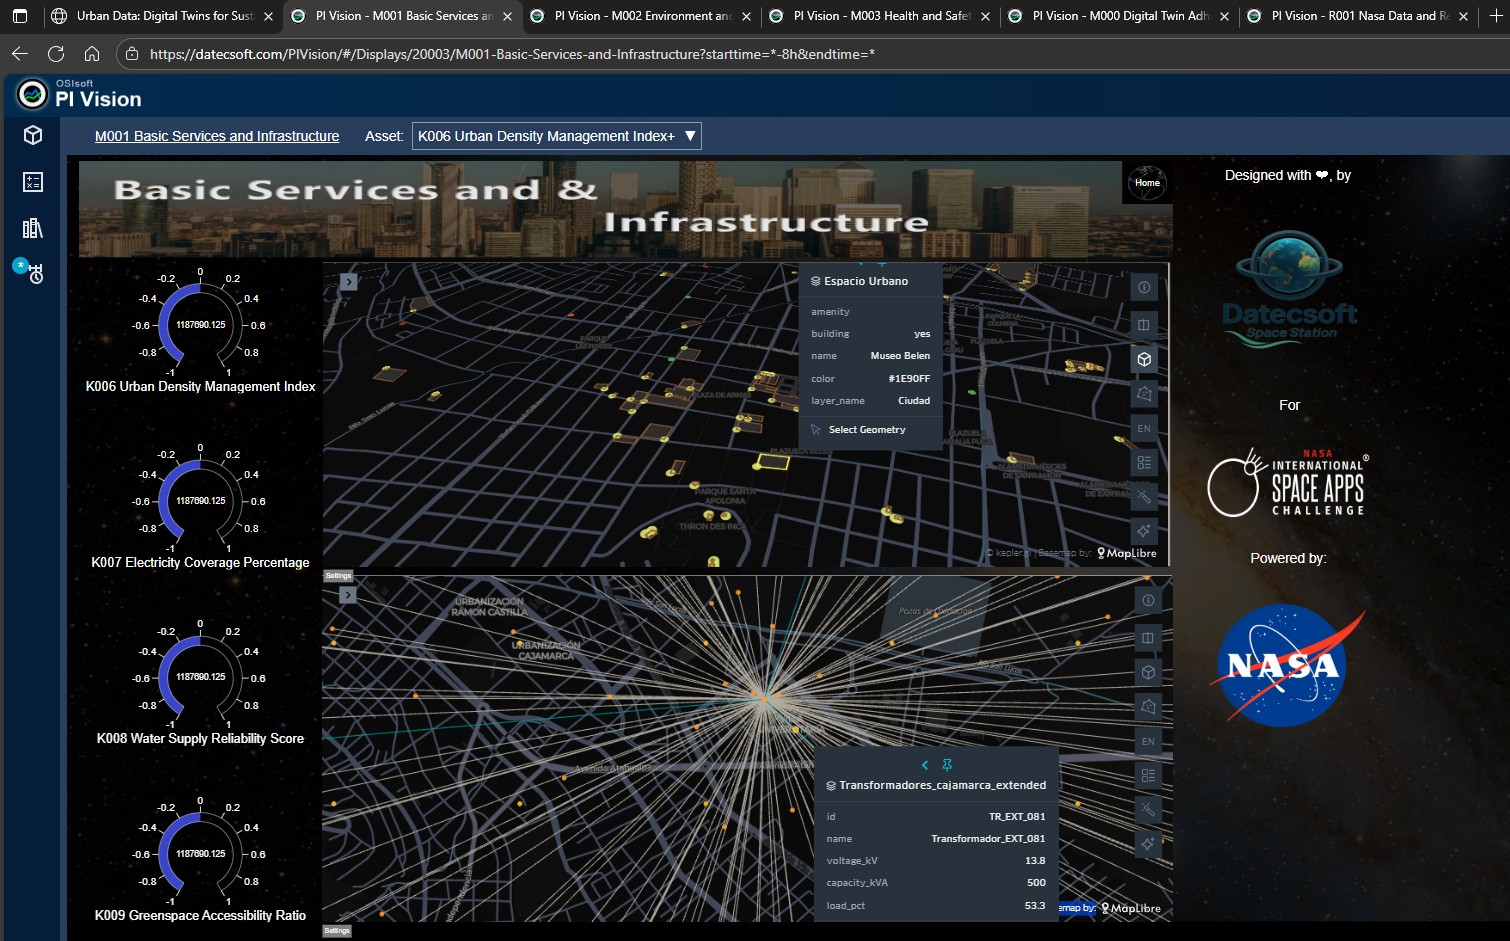Expand the side panel arrow on lower map
Screen dimensions: 1510x941
click(348, 595)
